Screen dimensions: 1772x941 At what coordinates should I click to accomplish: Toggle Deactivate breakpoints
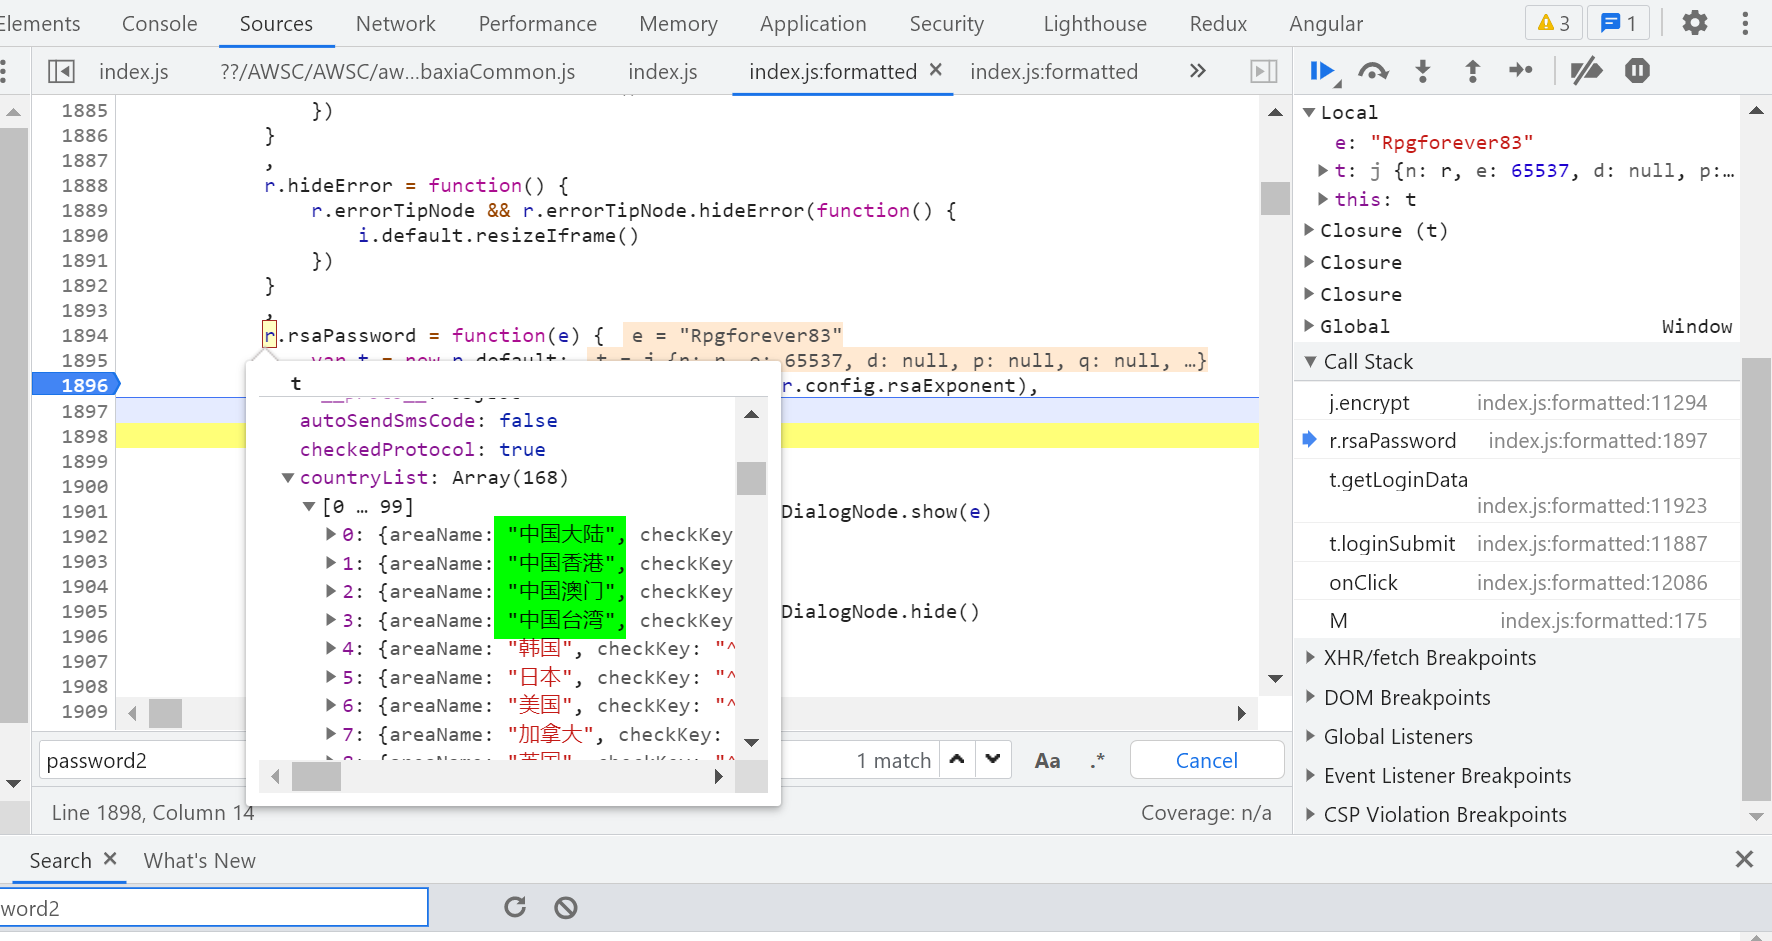[x=1586, y=71]
